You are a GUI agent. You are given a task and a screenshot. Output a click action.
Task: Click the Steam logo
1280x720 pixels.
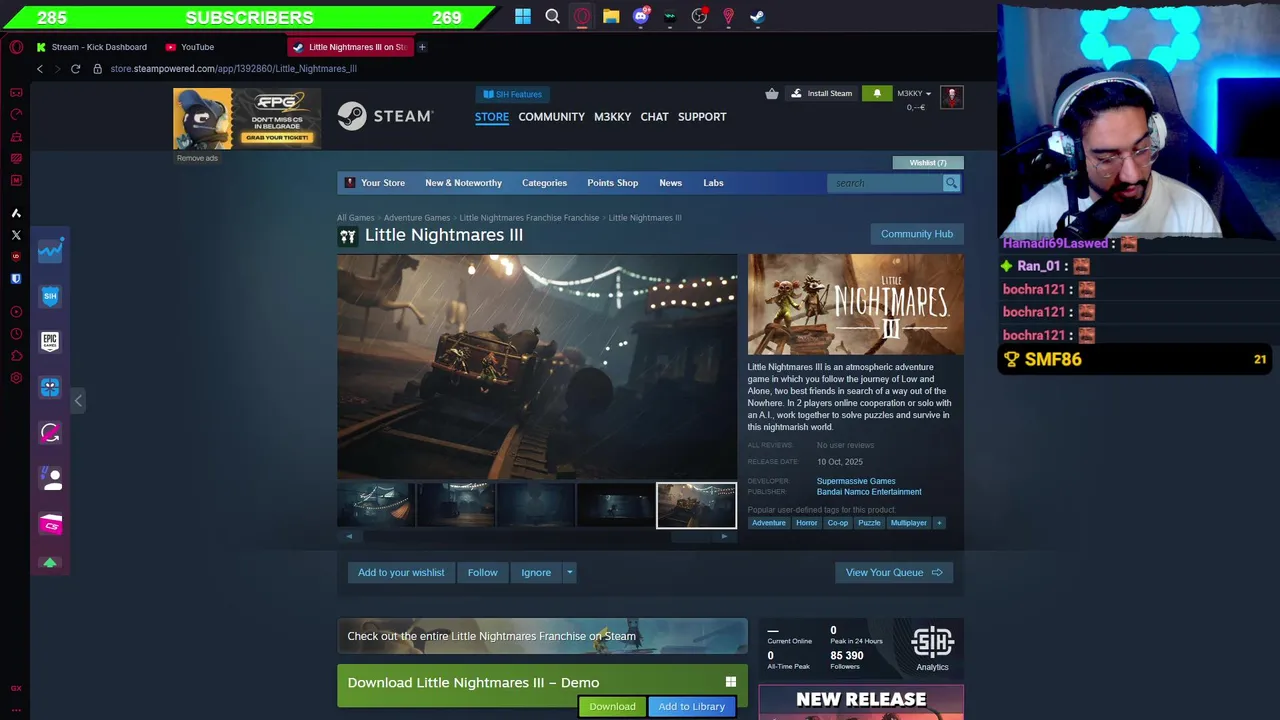(x=385, y=117)
